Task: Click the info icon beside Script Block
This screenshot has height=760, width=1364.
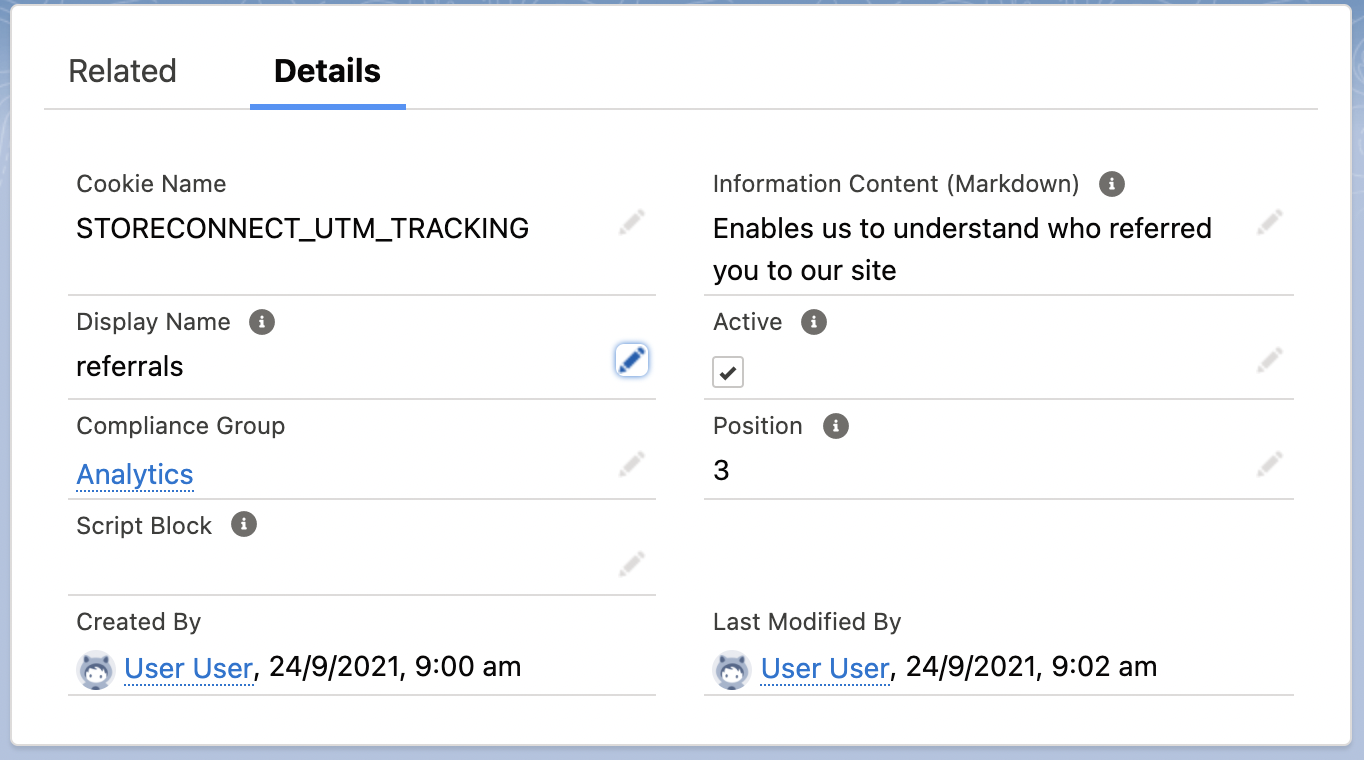Action: [x=243, y=524]
